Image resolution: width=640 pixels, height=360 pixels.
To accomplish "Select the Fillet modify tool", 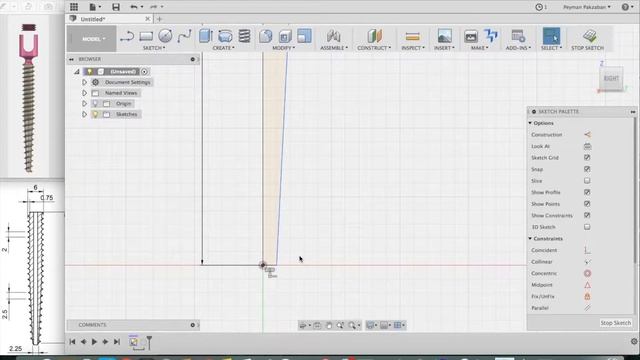I will [265, 36].
